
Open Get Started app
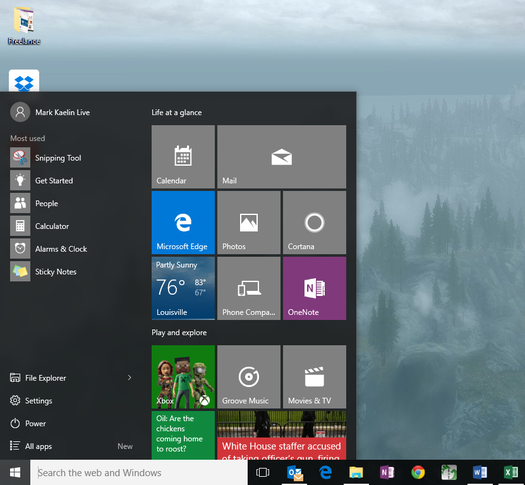72,180
